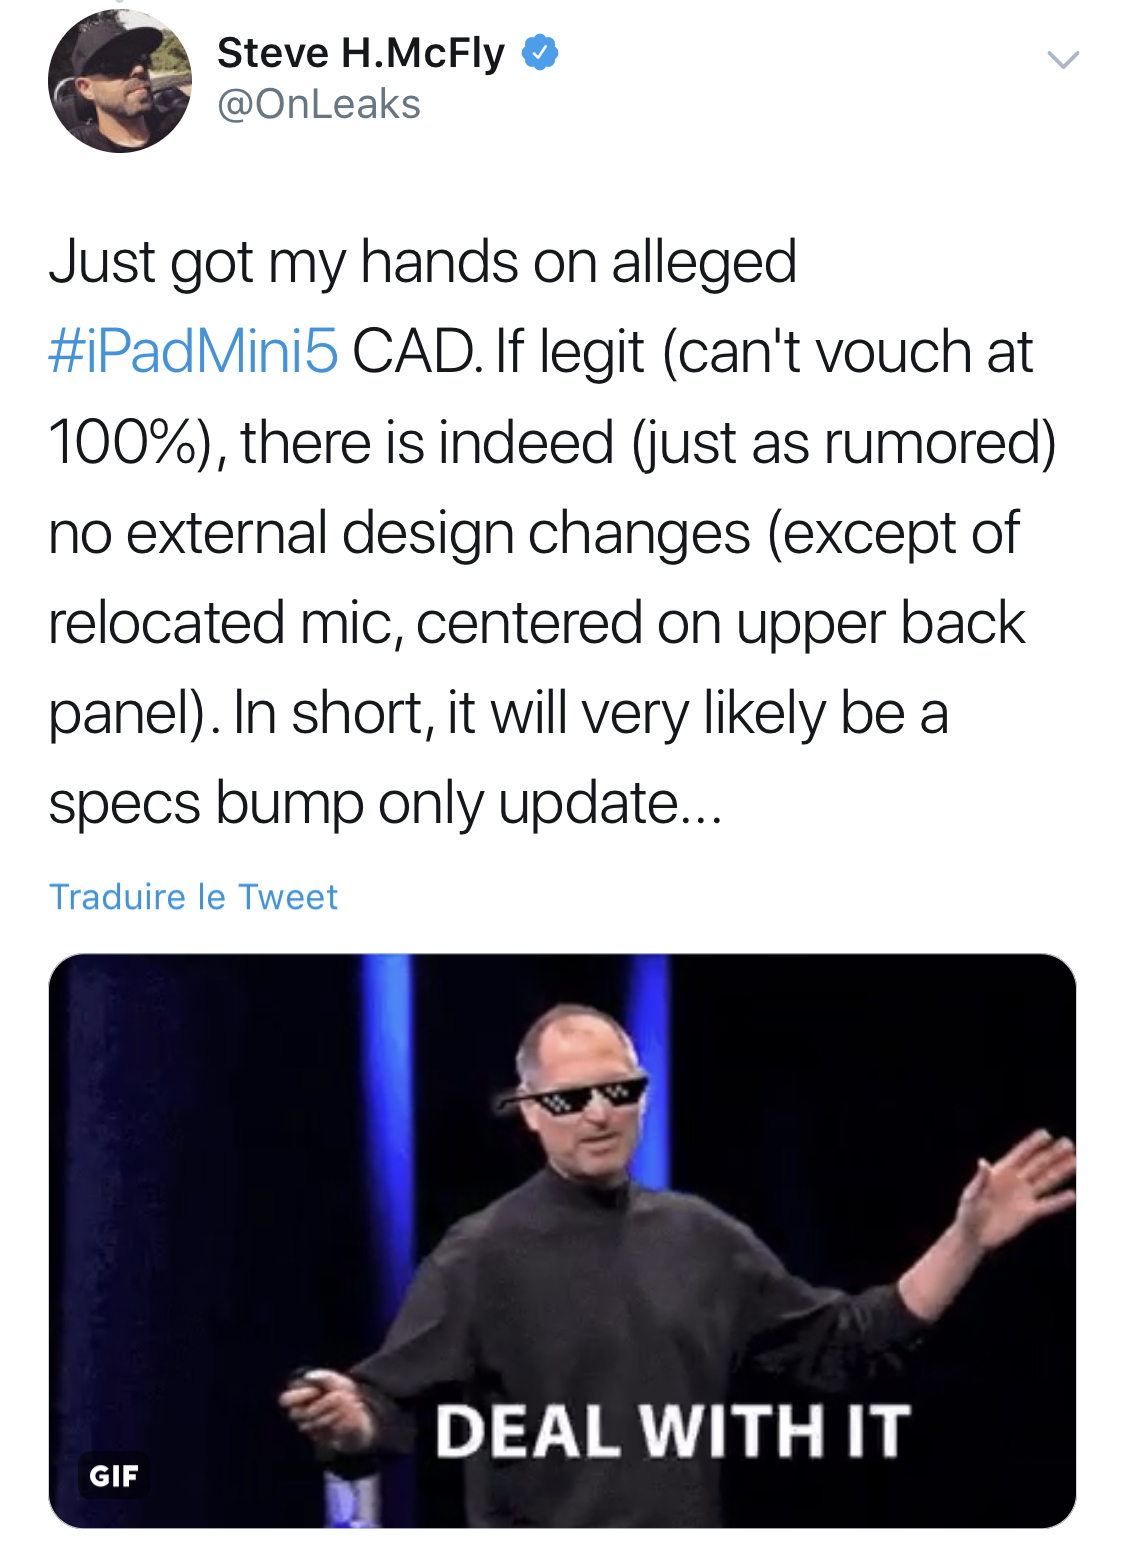Open the #iPadMini5 hashtag
This screenshot has height=1552, width=1125.
(193, 352)
